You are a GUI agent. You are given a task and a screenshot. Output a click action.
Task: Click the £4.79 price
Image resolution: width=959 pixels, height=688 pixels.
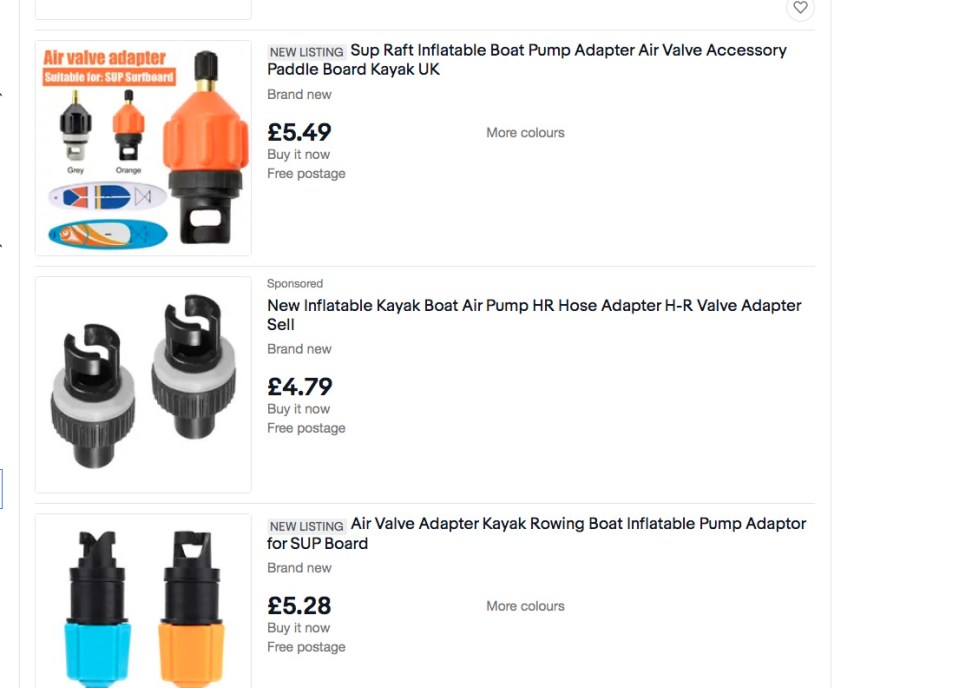tap(299, 387)
